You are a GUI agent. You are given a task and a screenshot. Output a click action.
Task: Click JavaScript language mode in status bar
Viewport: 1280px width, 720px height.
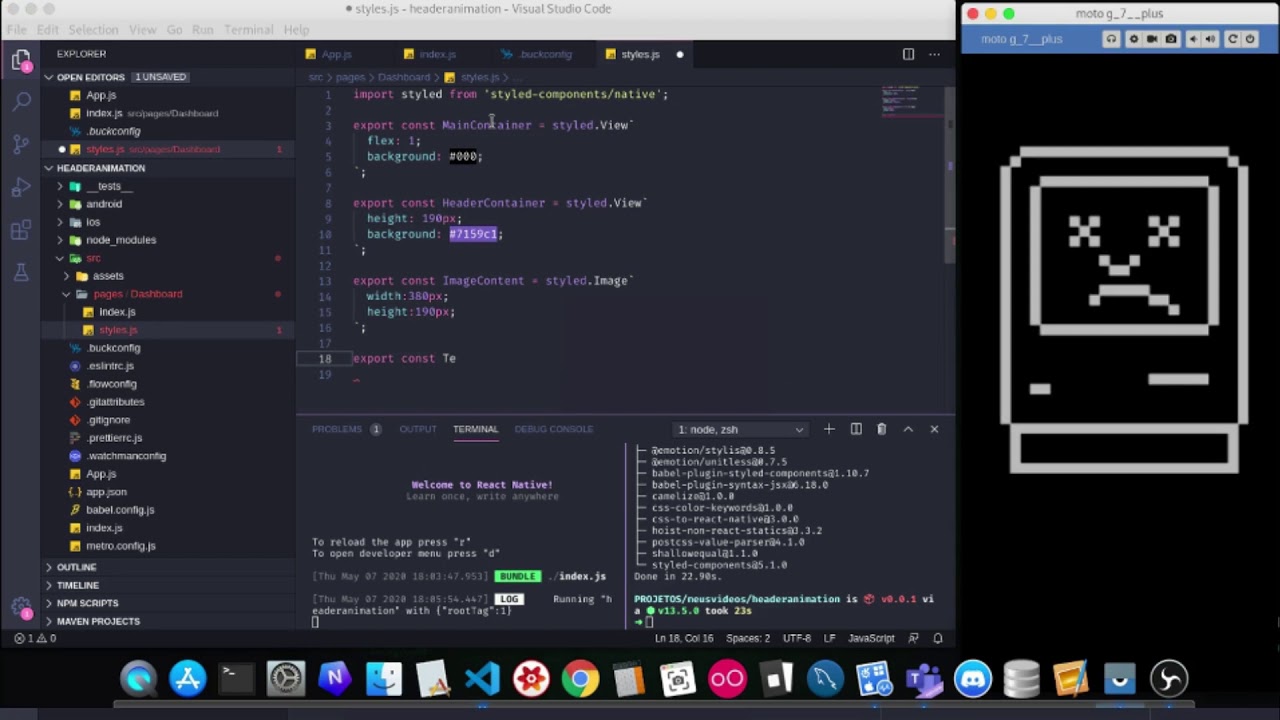click(871, 638)
